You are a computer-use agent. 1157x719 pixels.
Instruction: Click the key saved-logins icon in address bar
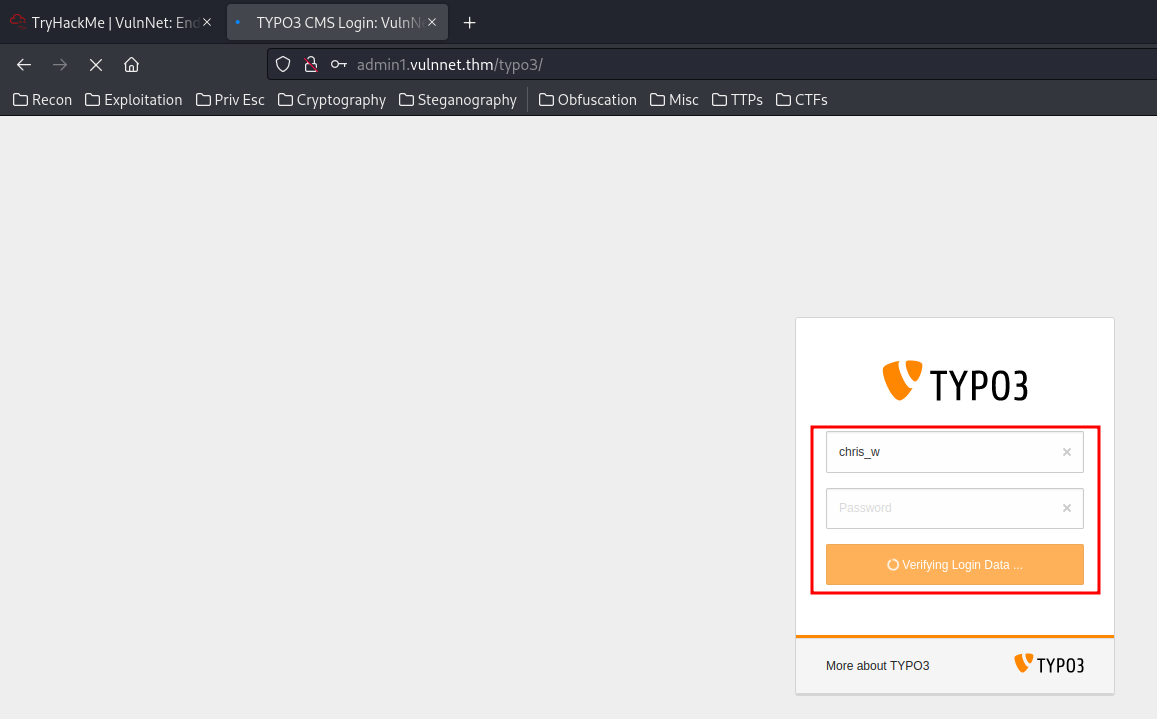coord(339,65)
